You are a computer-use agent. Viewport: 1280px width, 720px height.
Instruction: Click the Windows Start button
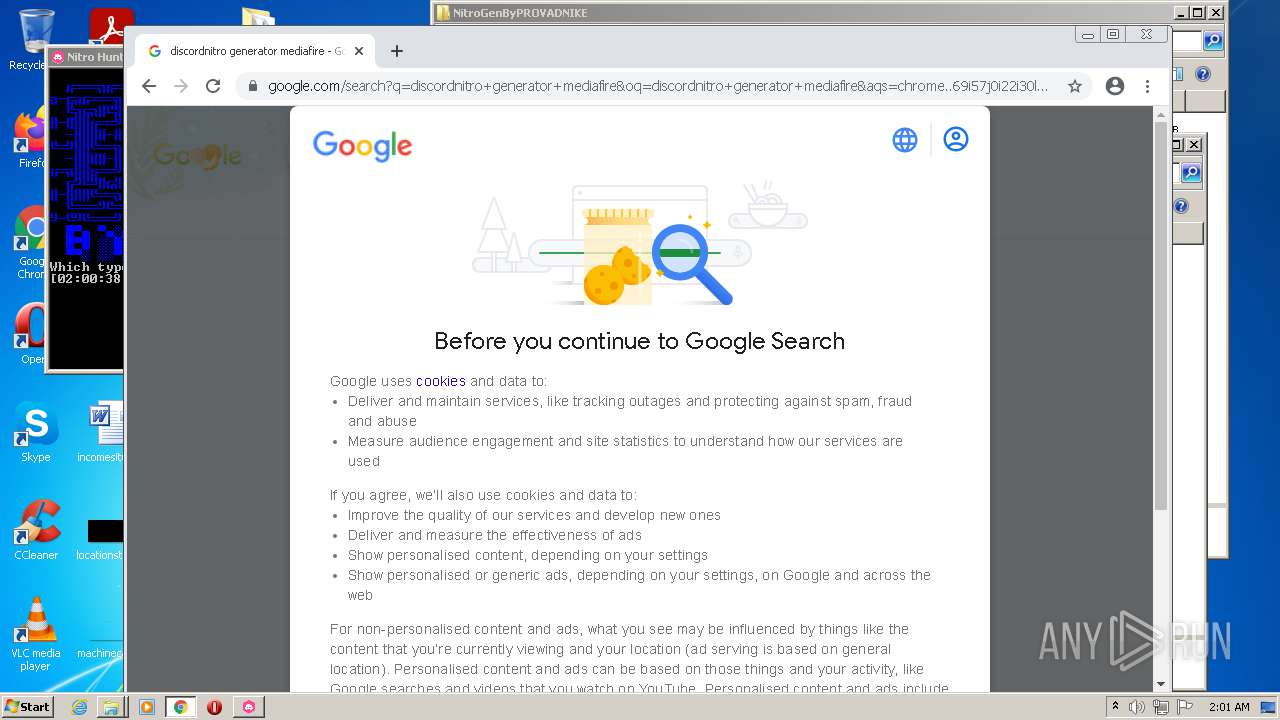click(x=27, y=706)
